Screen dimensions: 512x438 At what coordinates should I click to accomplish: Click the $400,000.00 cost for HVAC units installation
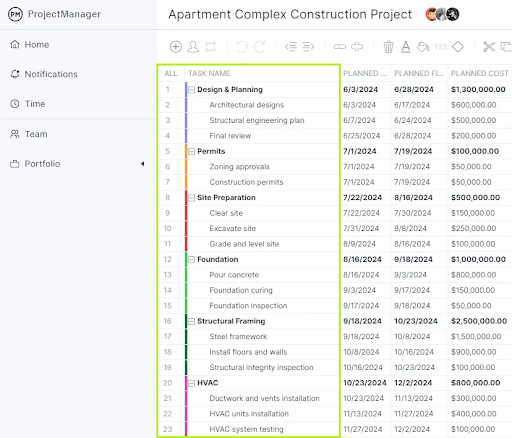tap(473, 413)
